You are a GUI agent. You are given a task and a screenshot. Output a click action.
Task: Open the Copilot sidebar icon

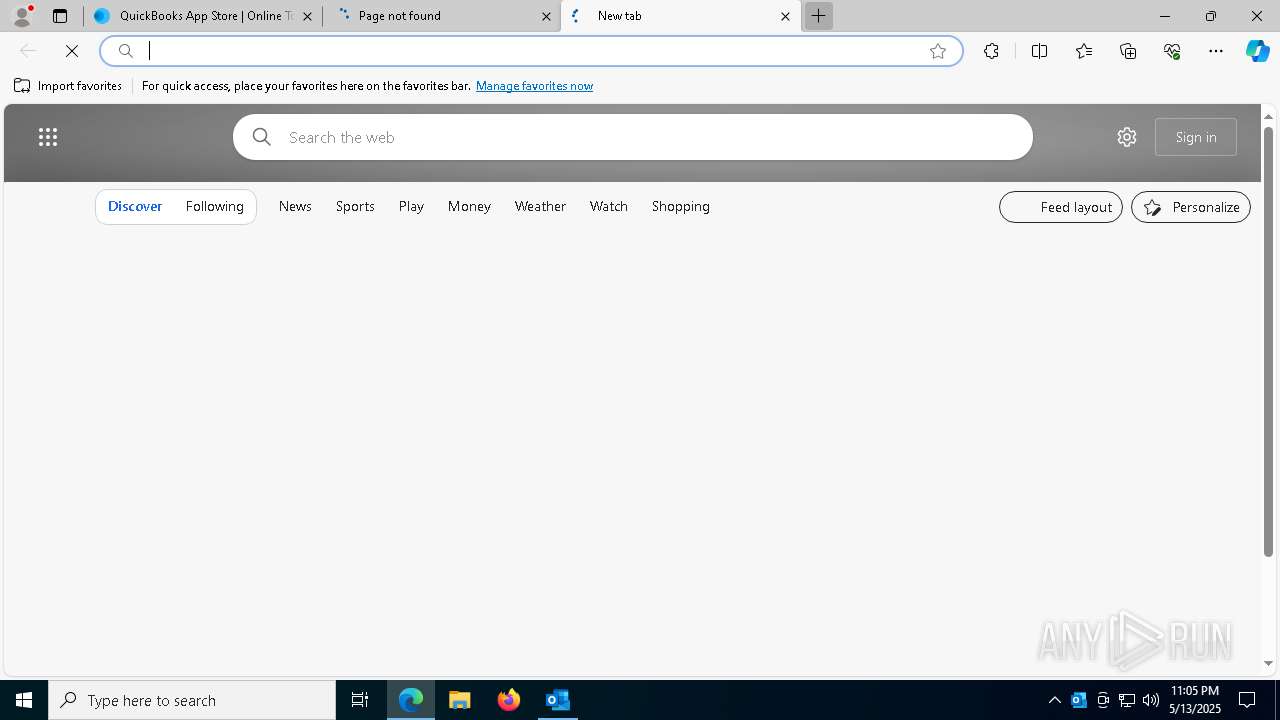coord(1258,51)
